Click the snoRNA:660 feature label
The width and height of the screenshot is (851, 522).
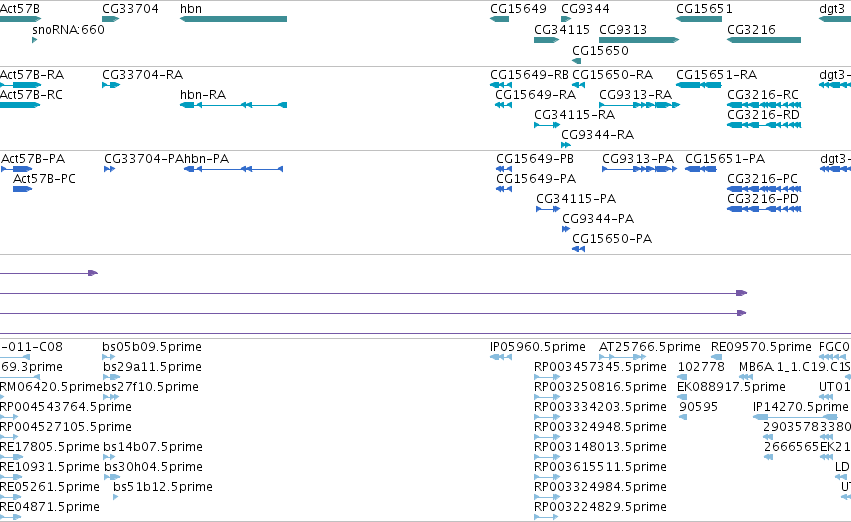point(68,29)
